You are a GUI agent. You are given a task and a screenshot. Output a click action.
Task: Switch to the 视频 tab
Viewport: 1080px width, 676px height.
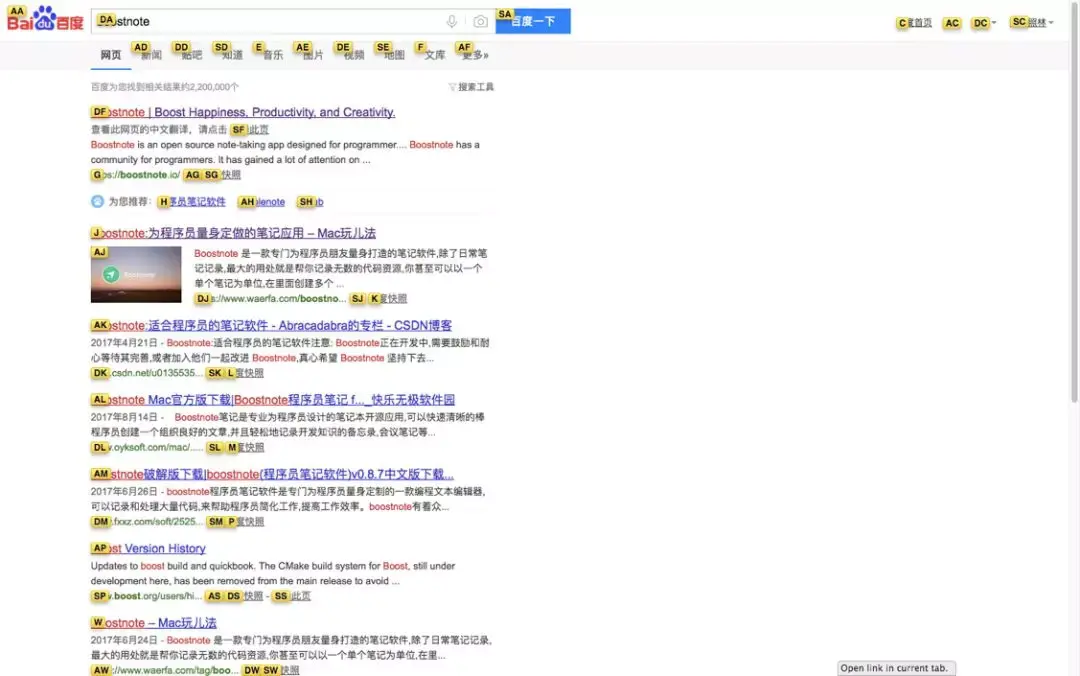353,55
